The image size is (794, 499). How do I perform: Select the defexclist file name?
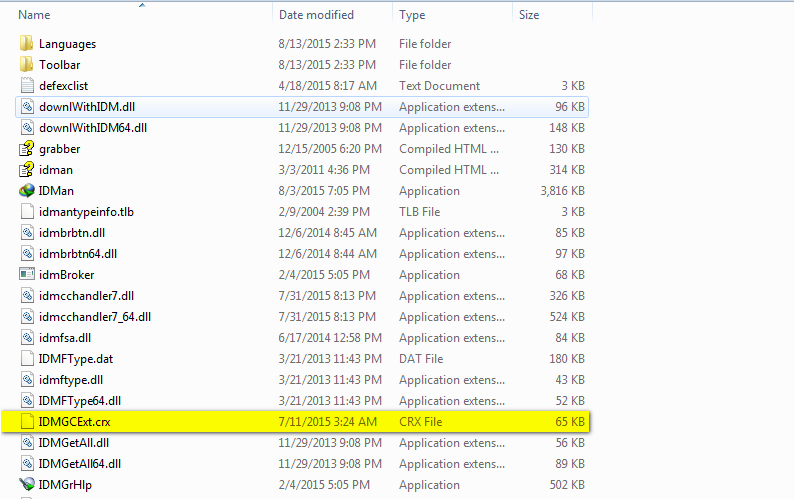pyautogui.click(x=63, y=86)
